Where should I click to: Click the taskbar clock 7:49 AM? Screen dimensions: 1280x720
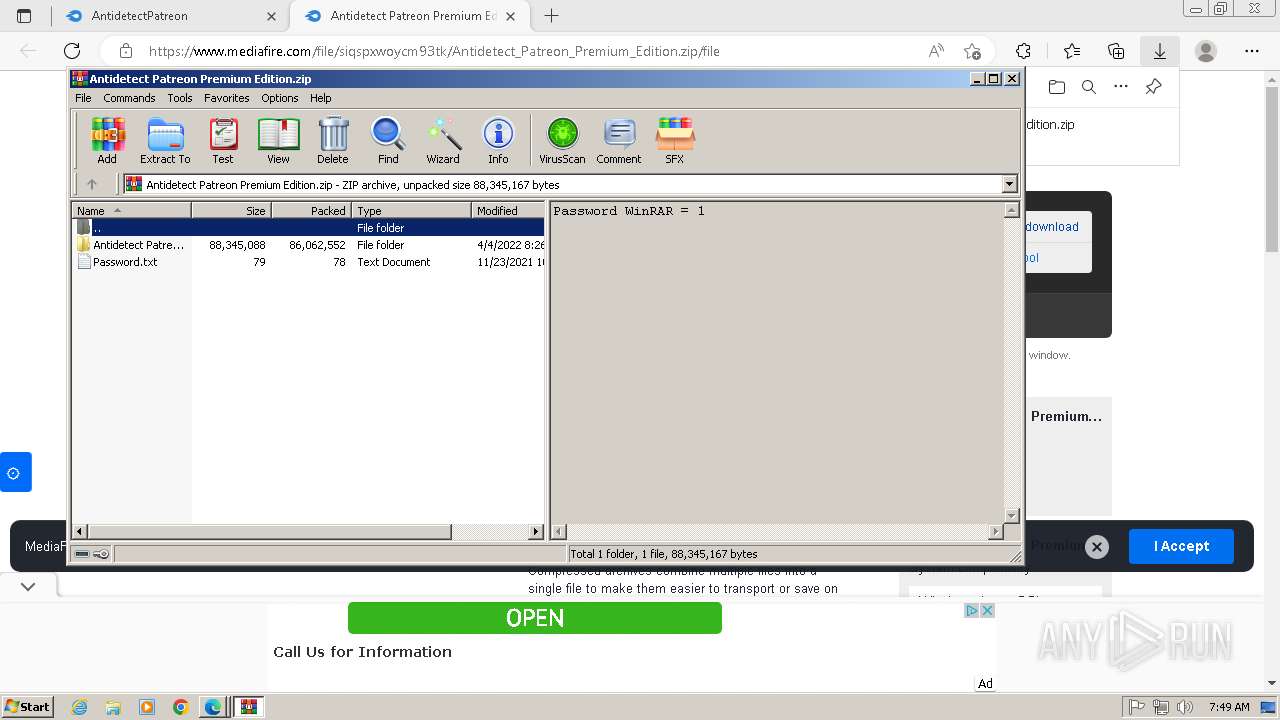pyautogui.click(x=1229, y=707)
